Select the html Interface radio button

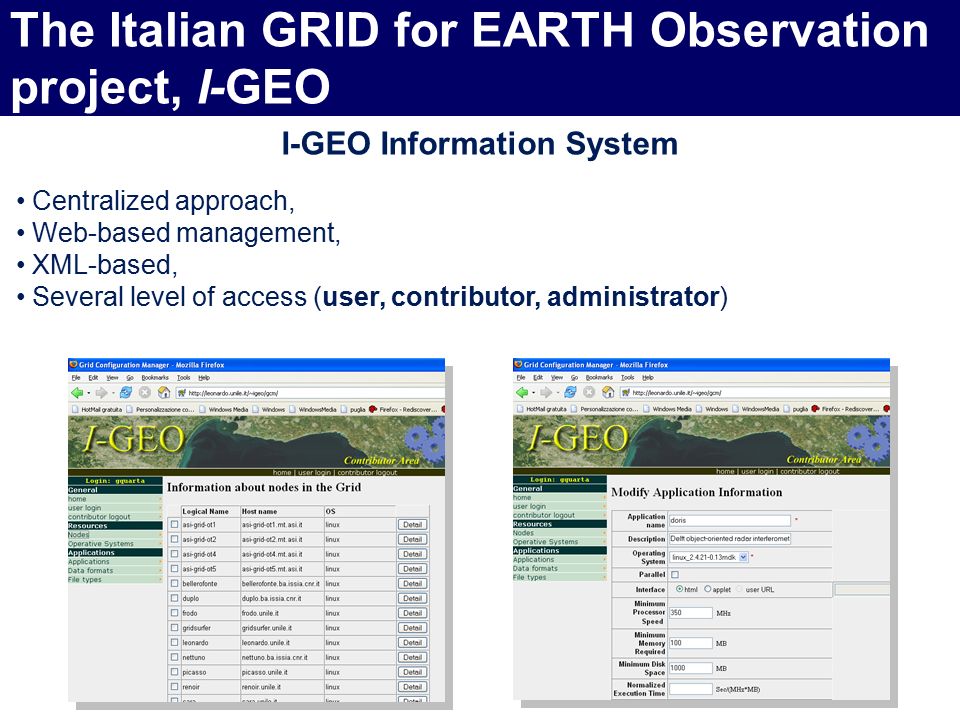point(680,589)
